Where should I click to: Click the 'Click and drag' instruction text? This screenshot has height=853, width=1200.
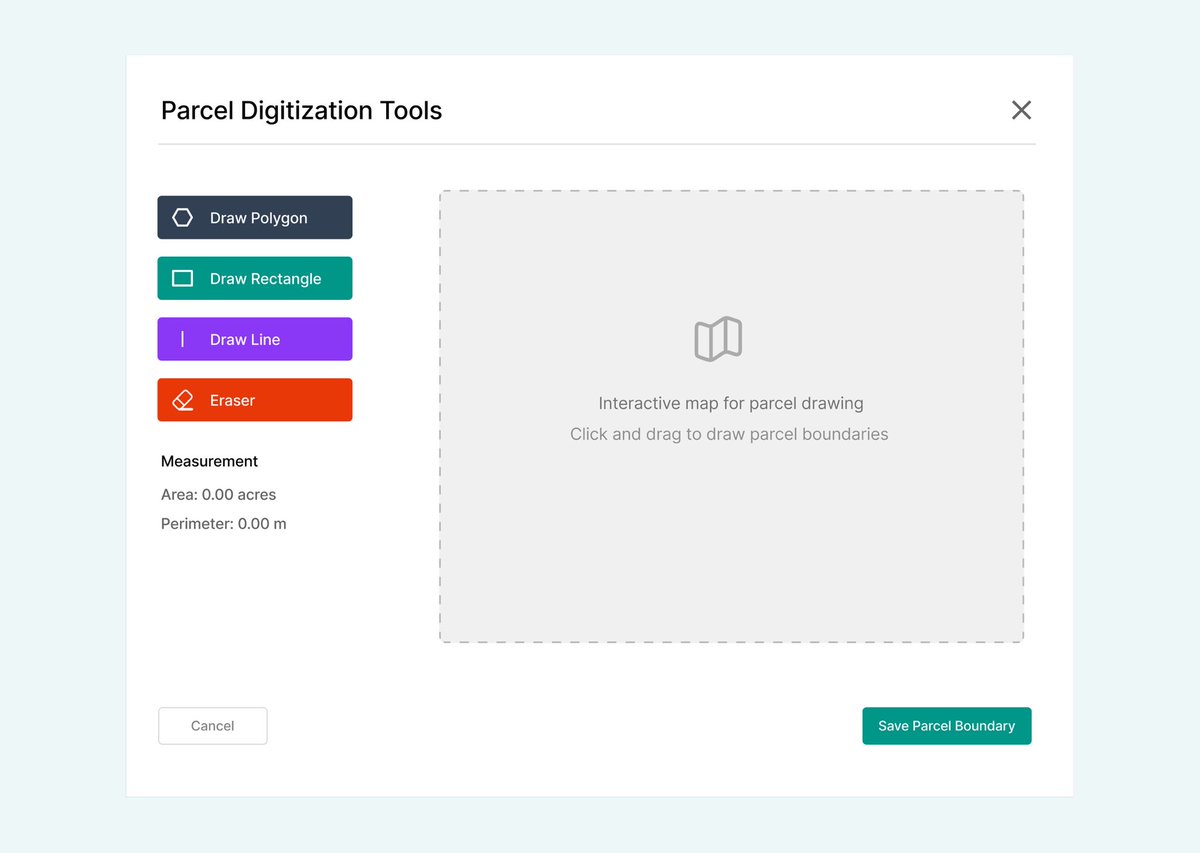click(728, 434)
